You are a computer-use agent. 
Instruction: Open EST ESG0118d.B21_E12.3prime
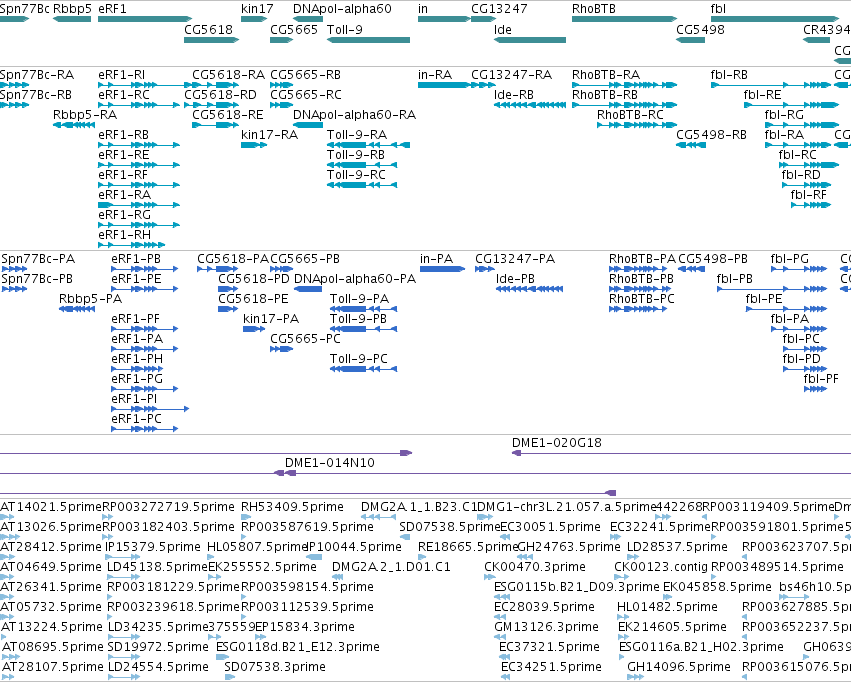[x=223, y=656]
